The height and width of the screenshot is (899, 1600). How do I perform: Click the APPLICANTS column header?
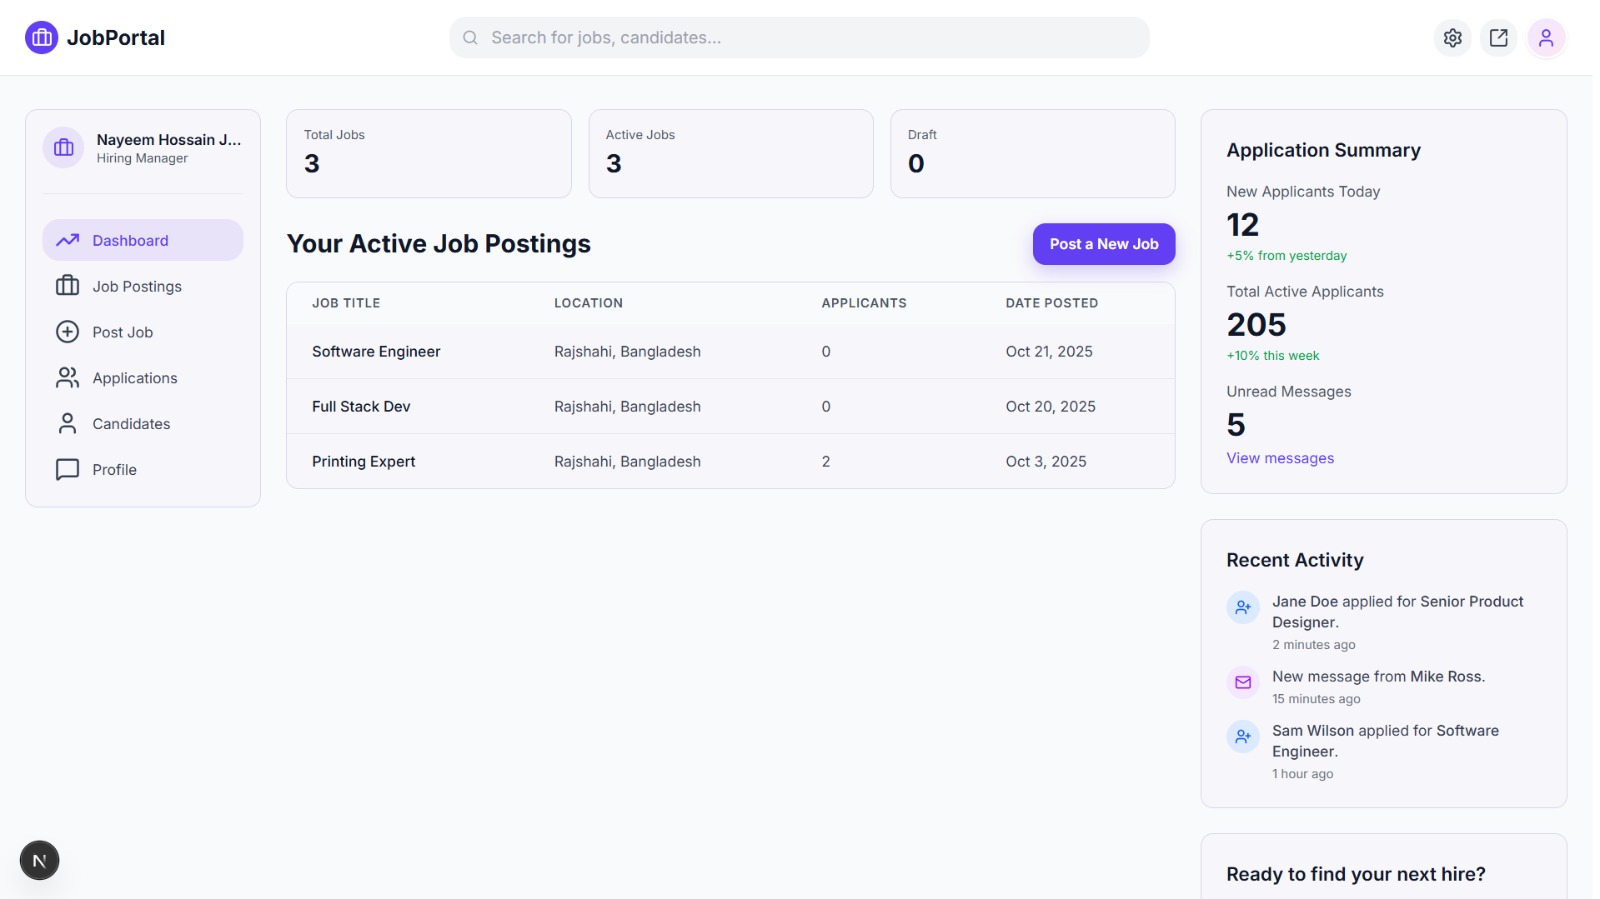[x=864, y=303]
